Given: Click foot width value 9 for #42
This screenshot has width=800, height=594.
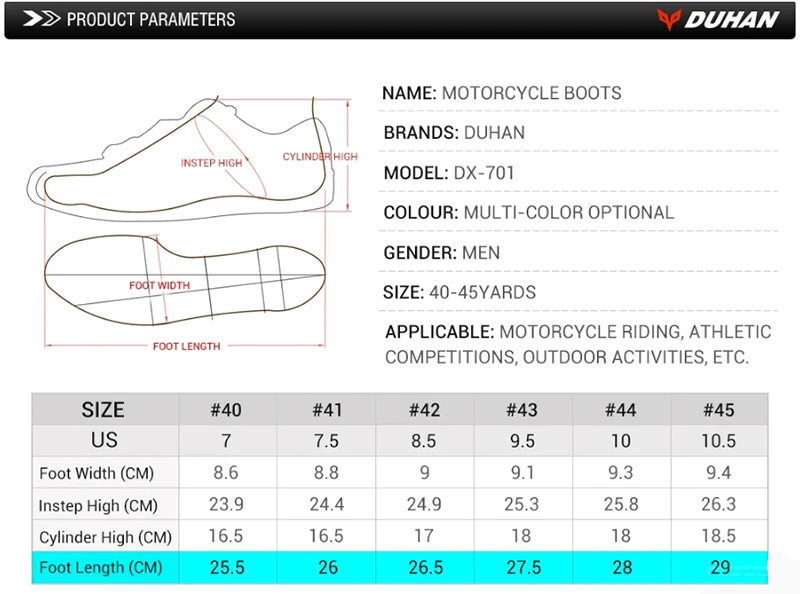Looking at the screenshot, I should tap(424, 473).
